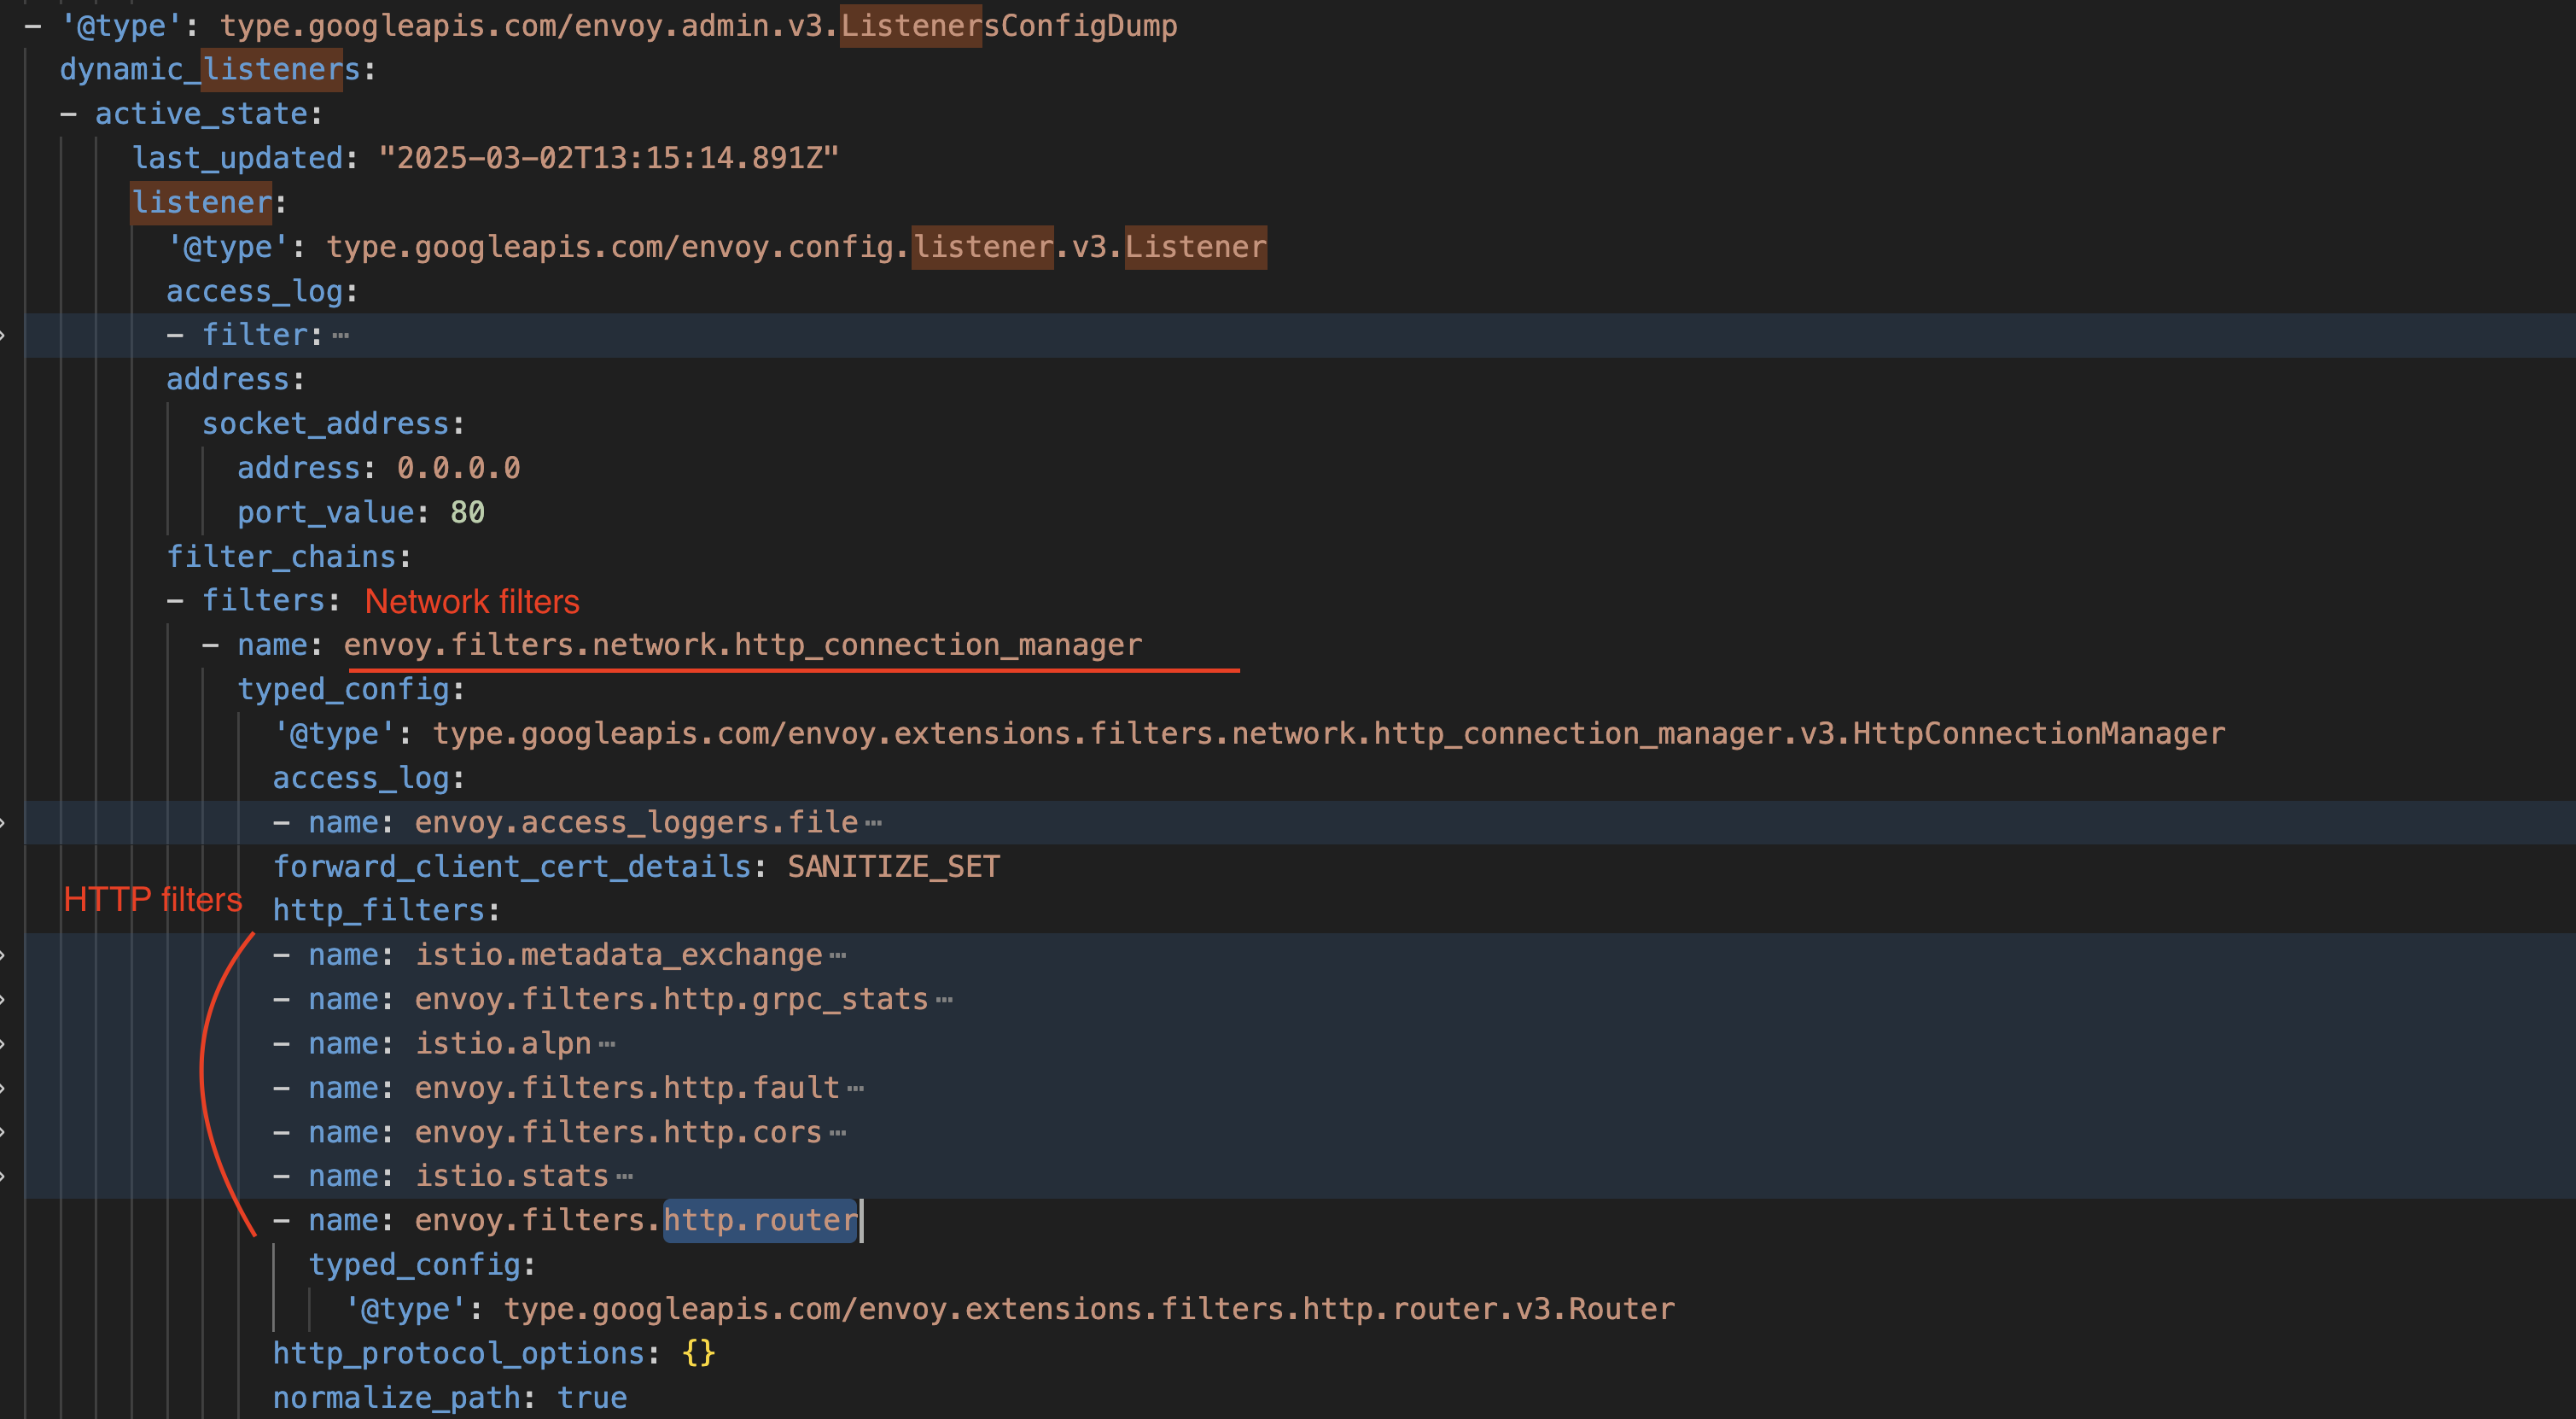The height and width of the screenshot is (1419, 2576).
Task: Click the Router v3 type URL
Action: point(1088,1309)
